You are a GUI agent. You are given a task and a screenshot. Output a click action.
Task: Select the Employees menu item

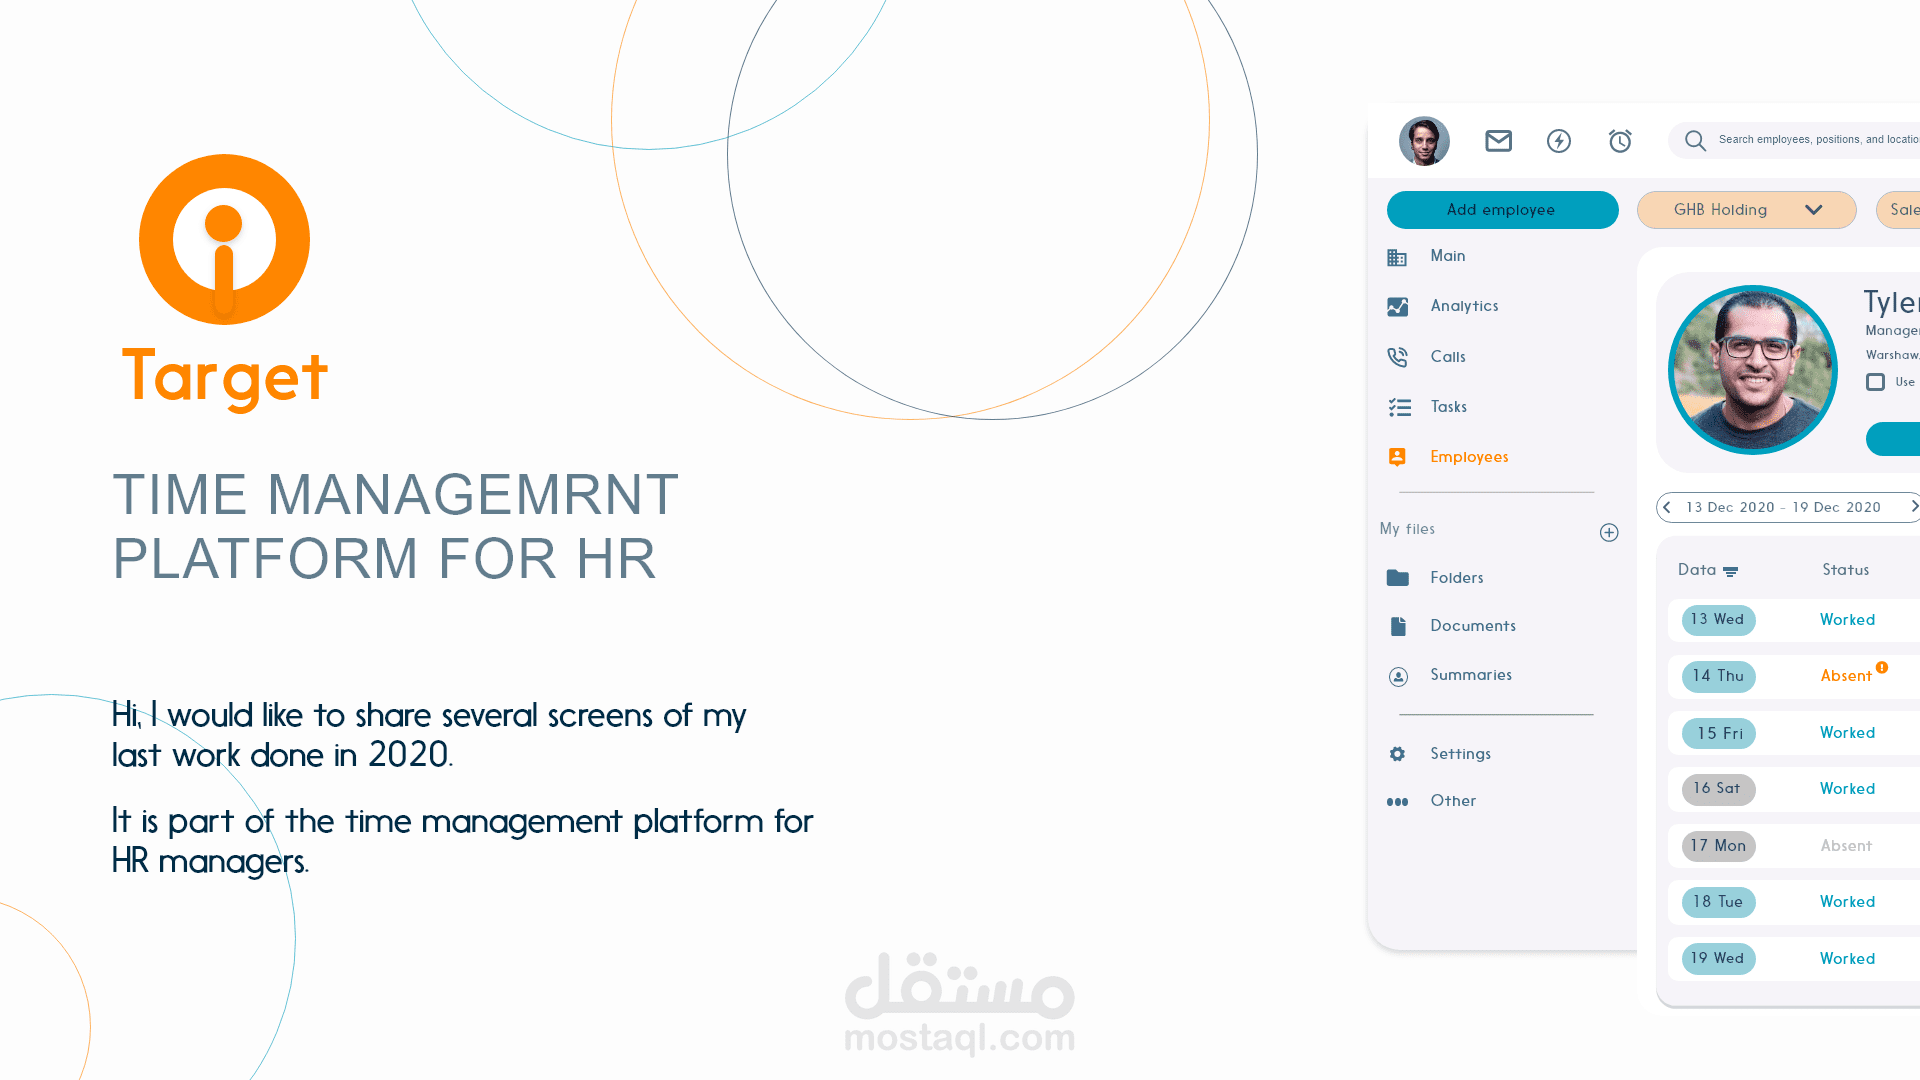pyautogui.click(x=1469, y=457)
